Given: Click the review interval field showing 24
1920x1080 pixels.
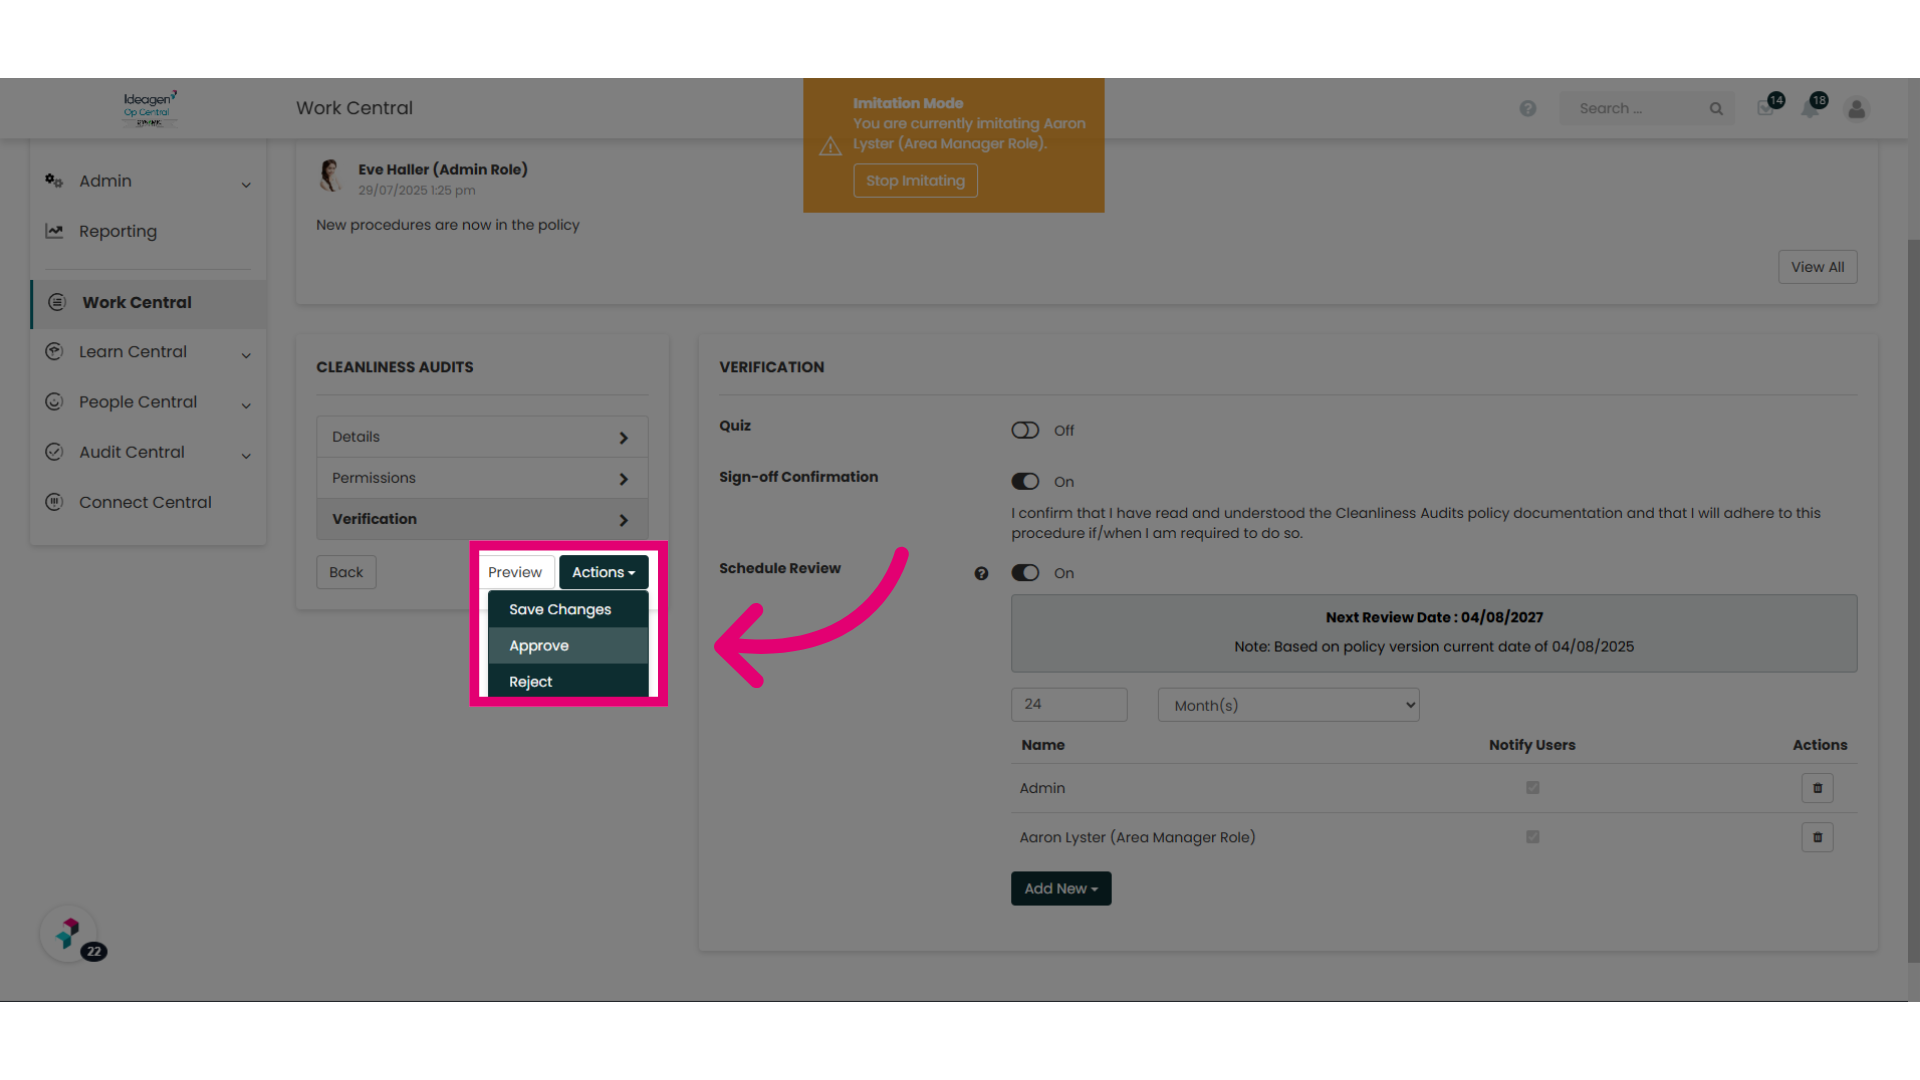Looking at the screenshot, I should click(1069, 704).
